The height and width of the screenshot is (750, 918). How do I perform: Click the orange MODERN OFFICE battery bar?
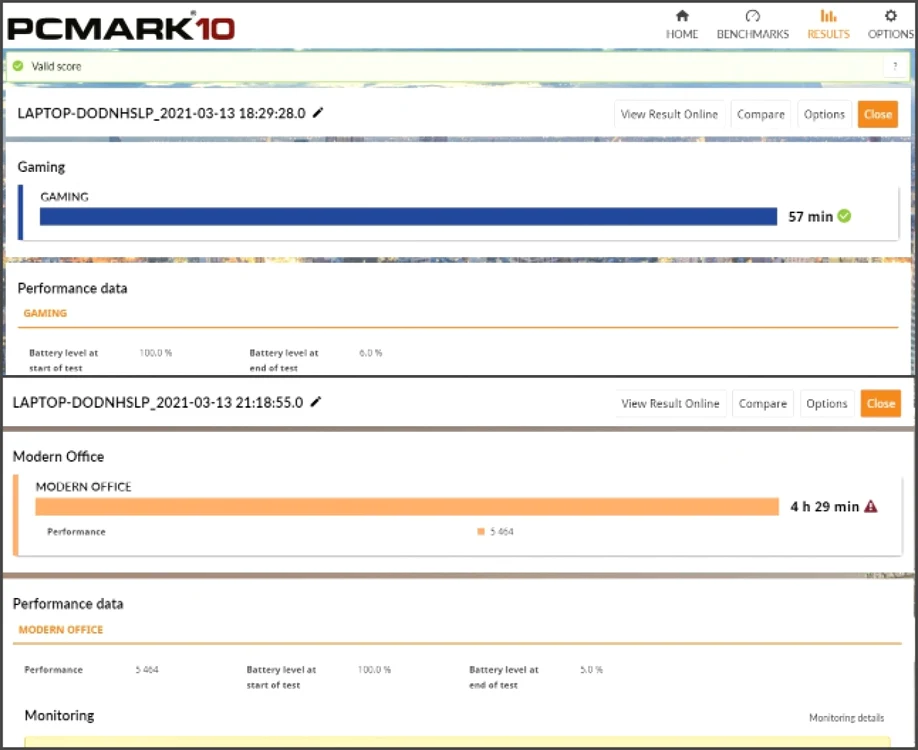[x=407, y=506]
